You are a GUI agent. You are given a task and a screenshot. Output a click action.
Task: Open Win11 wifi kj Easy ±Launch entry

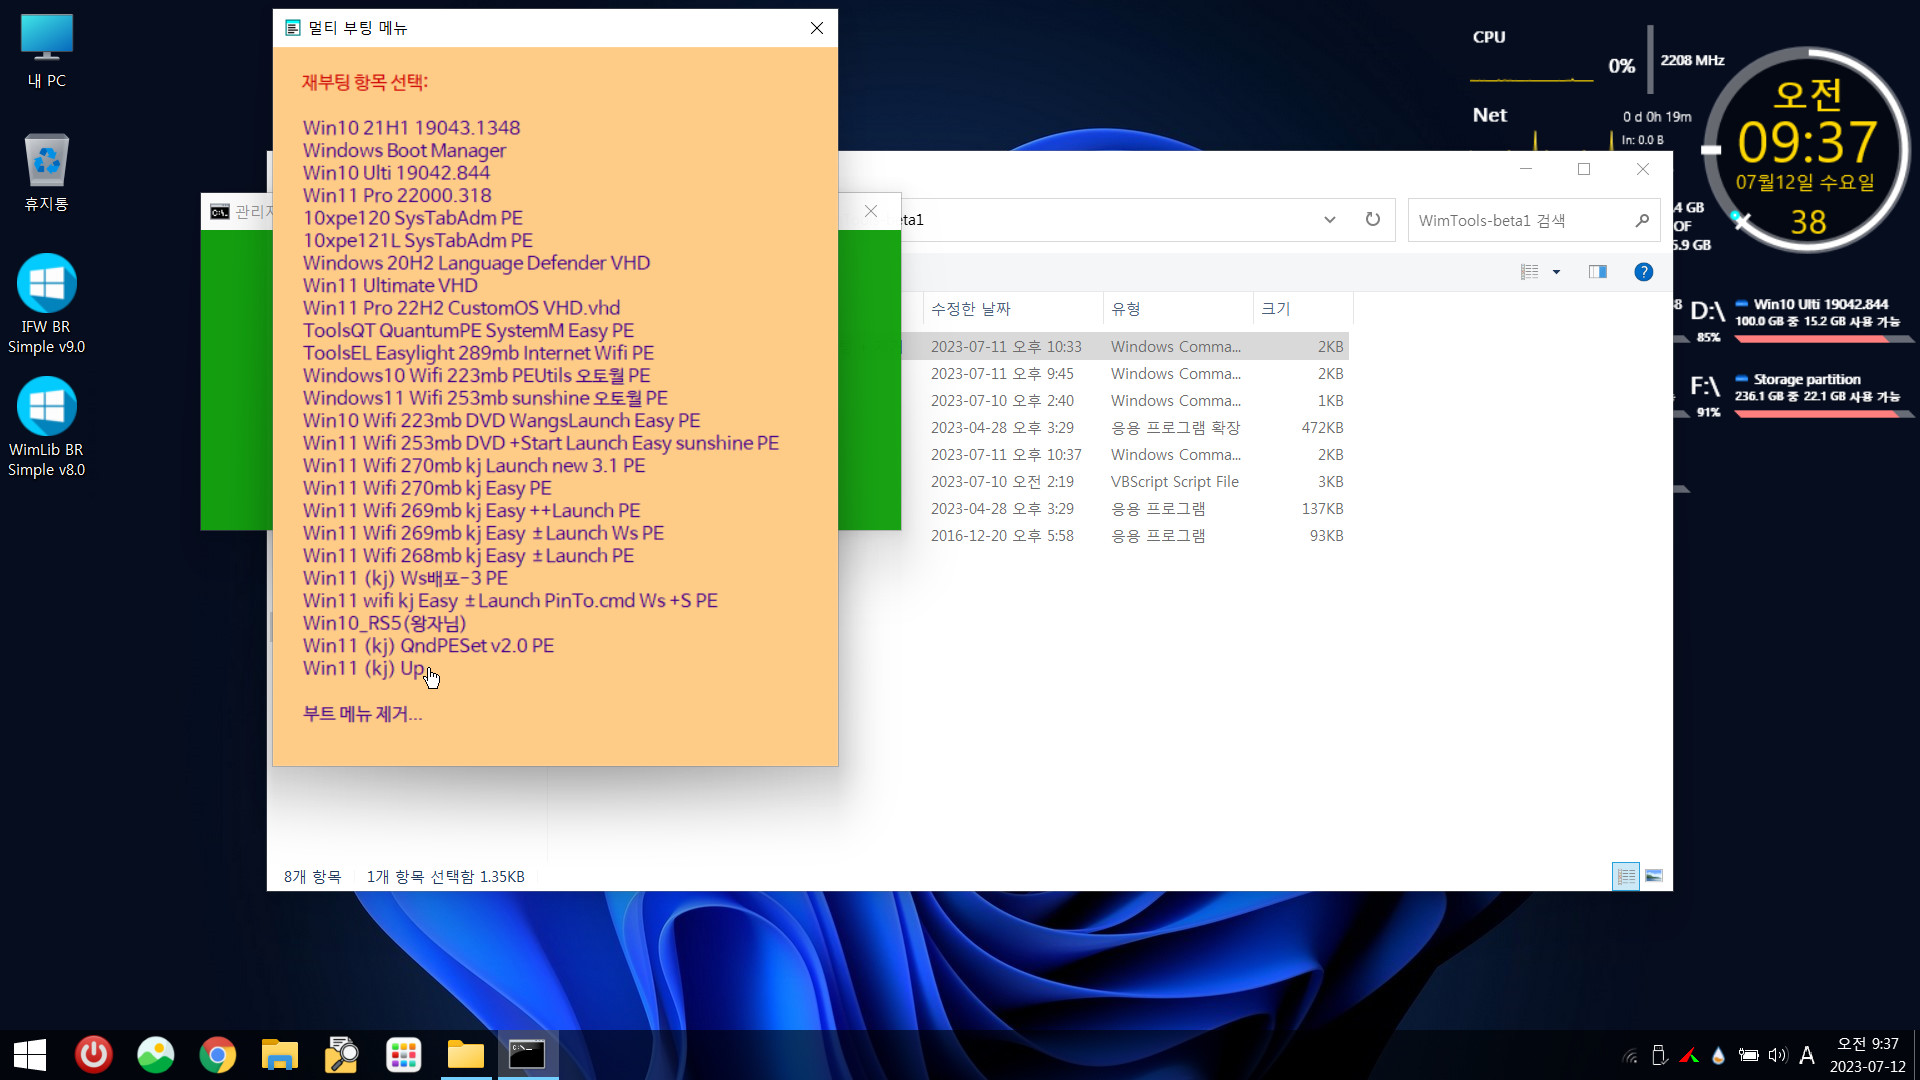coord(510,600)
